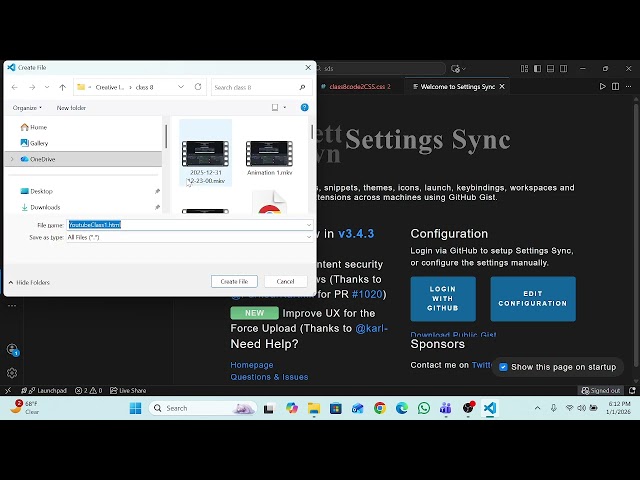This screenshot has width=640, height=480.
Task: Split the VS Code editor
Action: [616, 87]
